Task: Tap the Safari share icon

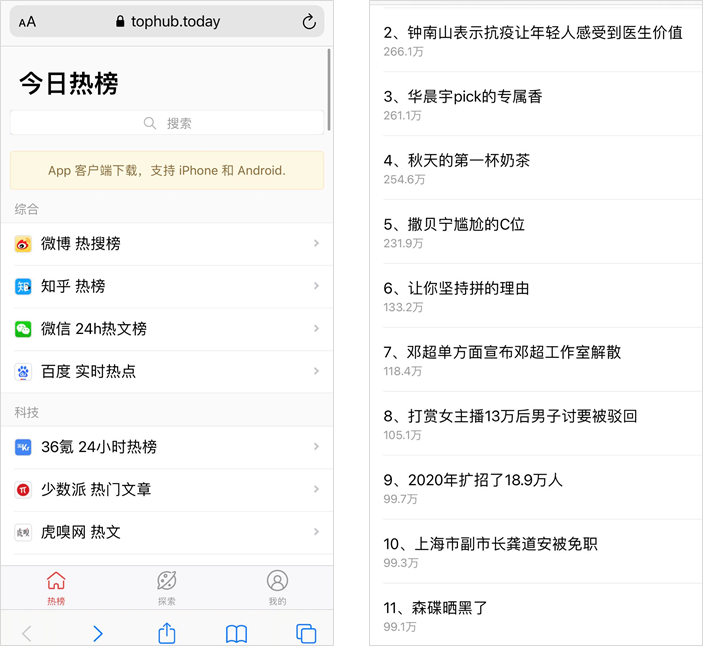Action: [x=167, y=633]
